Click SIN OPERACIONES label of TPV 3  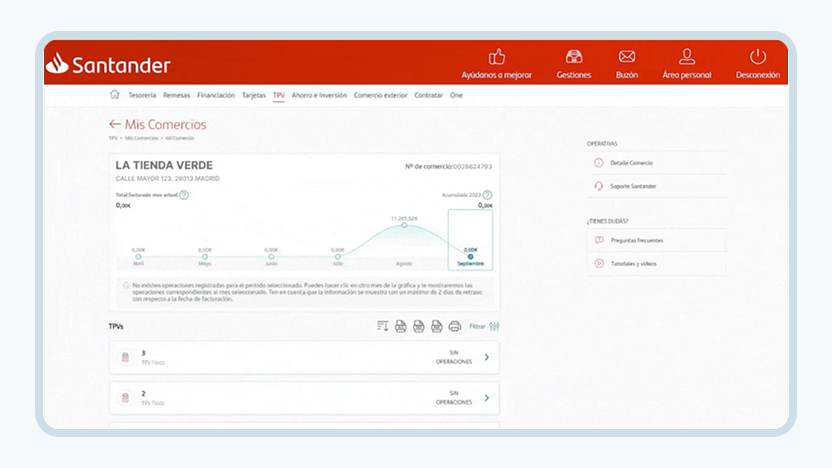point(454,357)
